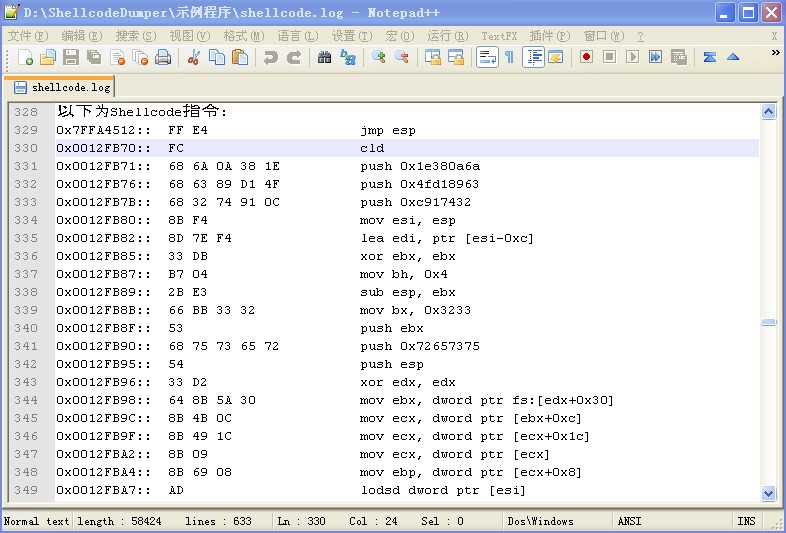Toggle show all characters pilcrow button

[509, 57]
